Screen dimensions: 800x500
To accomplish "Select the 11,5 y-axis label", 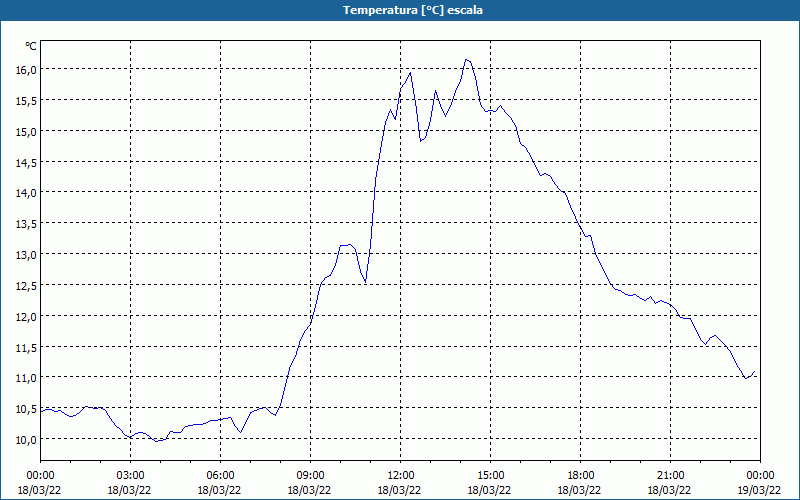I will pos(26,347).
